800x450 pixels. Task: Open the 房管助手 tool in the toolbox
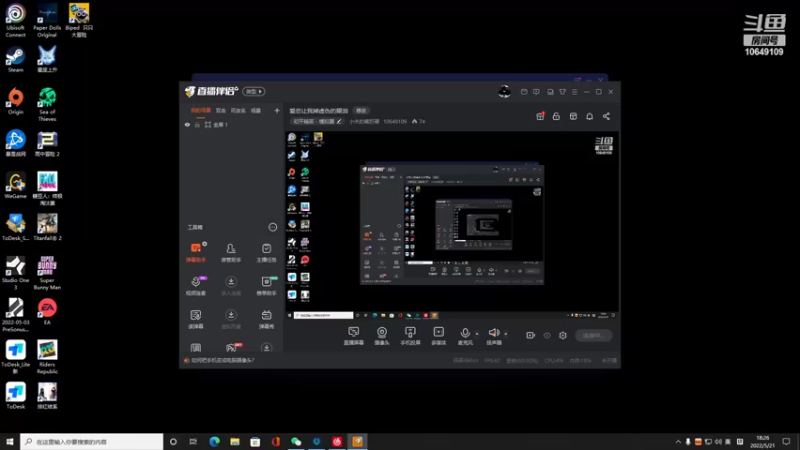pyautogui.click(x=231, y=253)
